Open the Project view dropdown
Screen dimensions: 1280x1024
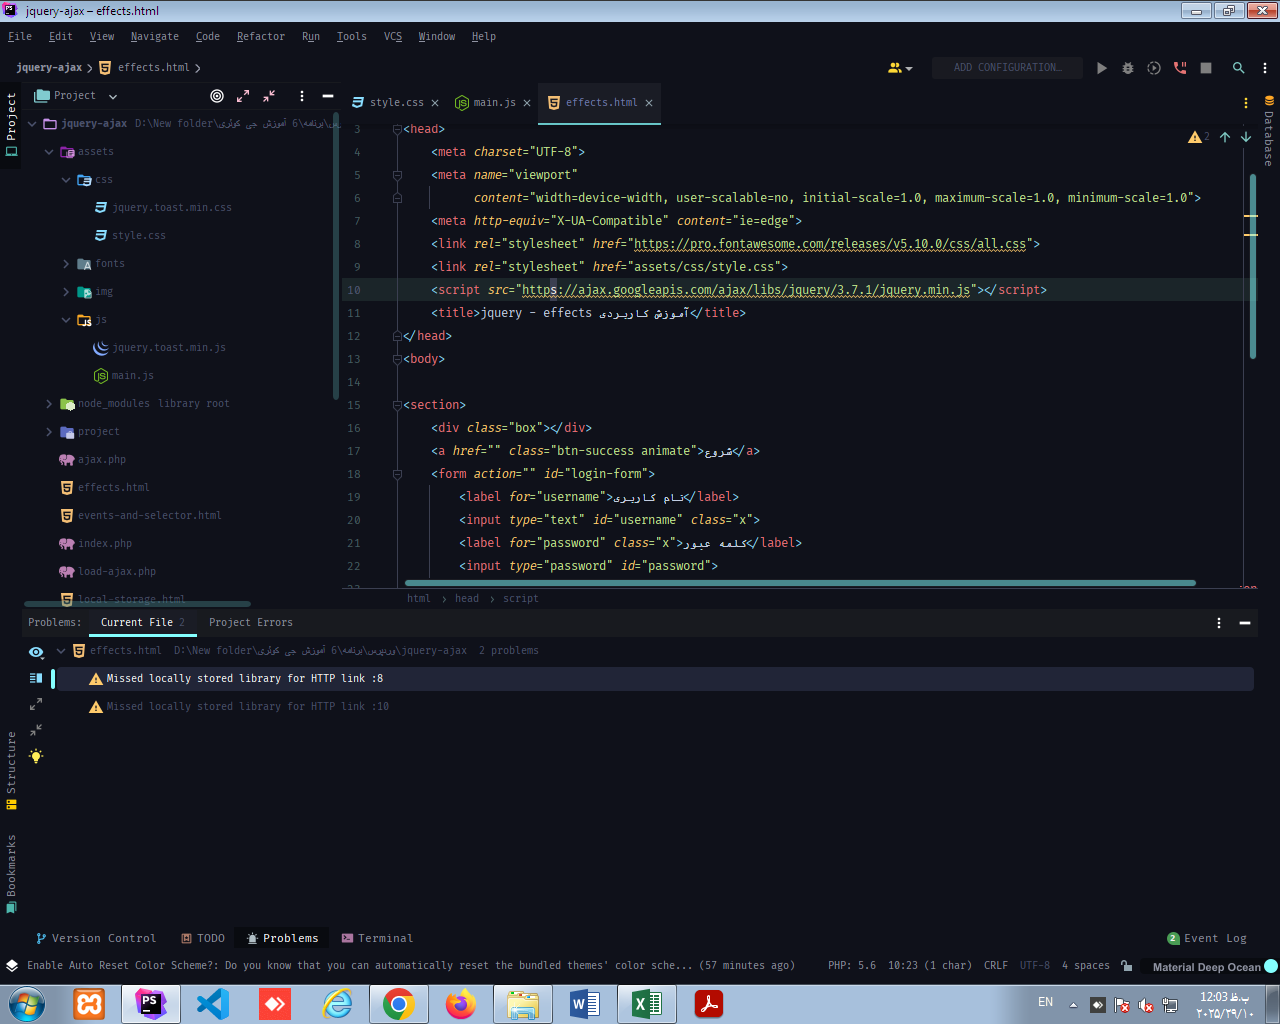pos(112,96)
